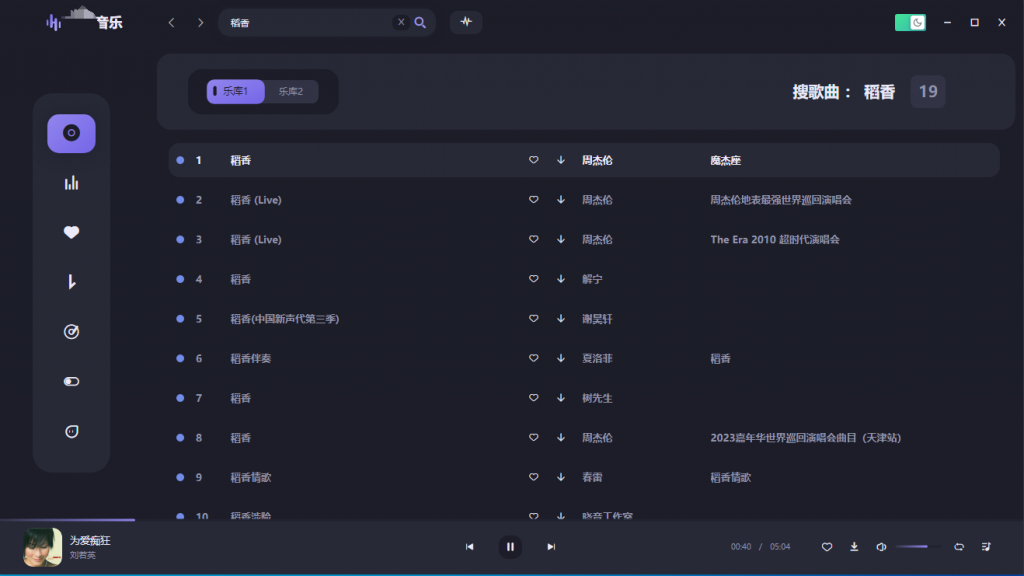Select the downloads icon in the sidebar
Screen dimensions: 1024x576
coord(70,282)
